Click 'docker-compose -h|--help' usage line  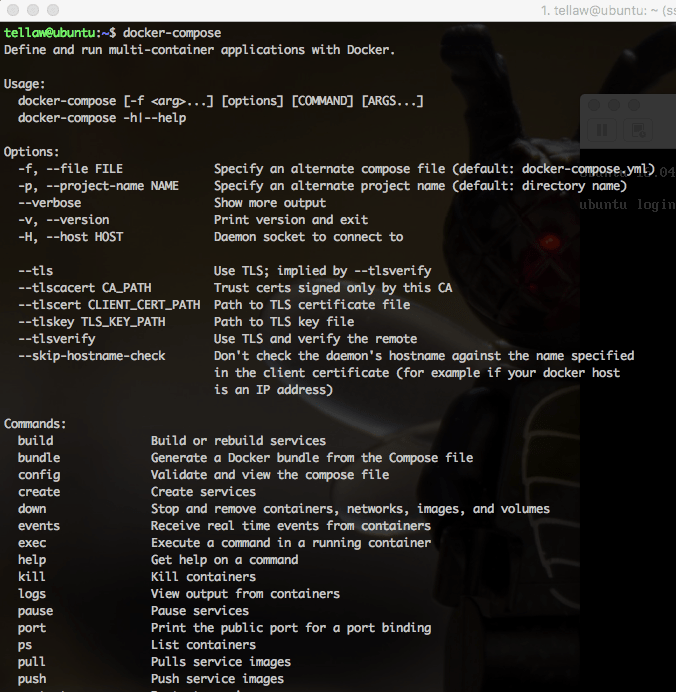tap(102, 118)
